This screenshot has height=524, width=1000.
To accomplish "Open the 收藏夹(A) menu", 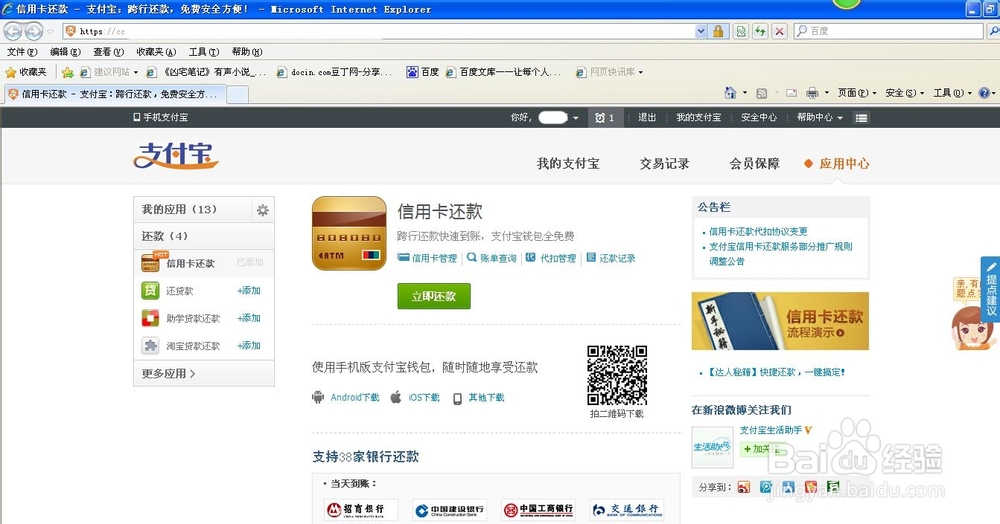I will (x=156, y=52).
